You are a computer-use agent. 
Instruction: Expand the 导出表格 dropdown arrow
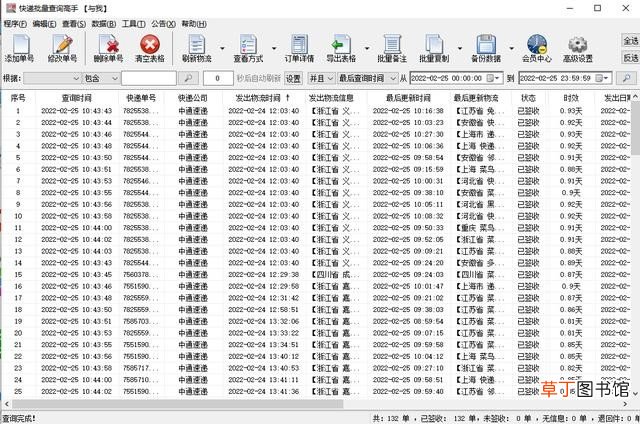[367, 48]
